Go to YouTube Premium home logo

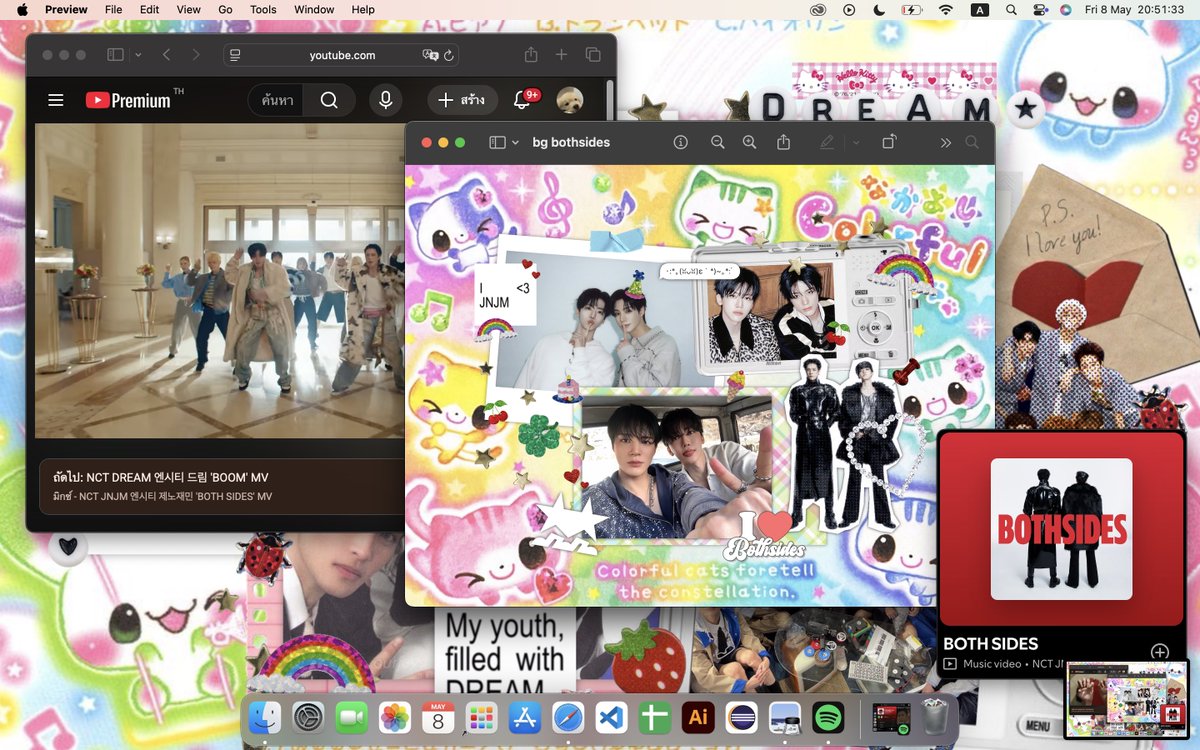(128, 100)
